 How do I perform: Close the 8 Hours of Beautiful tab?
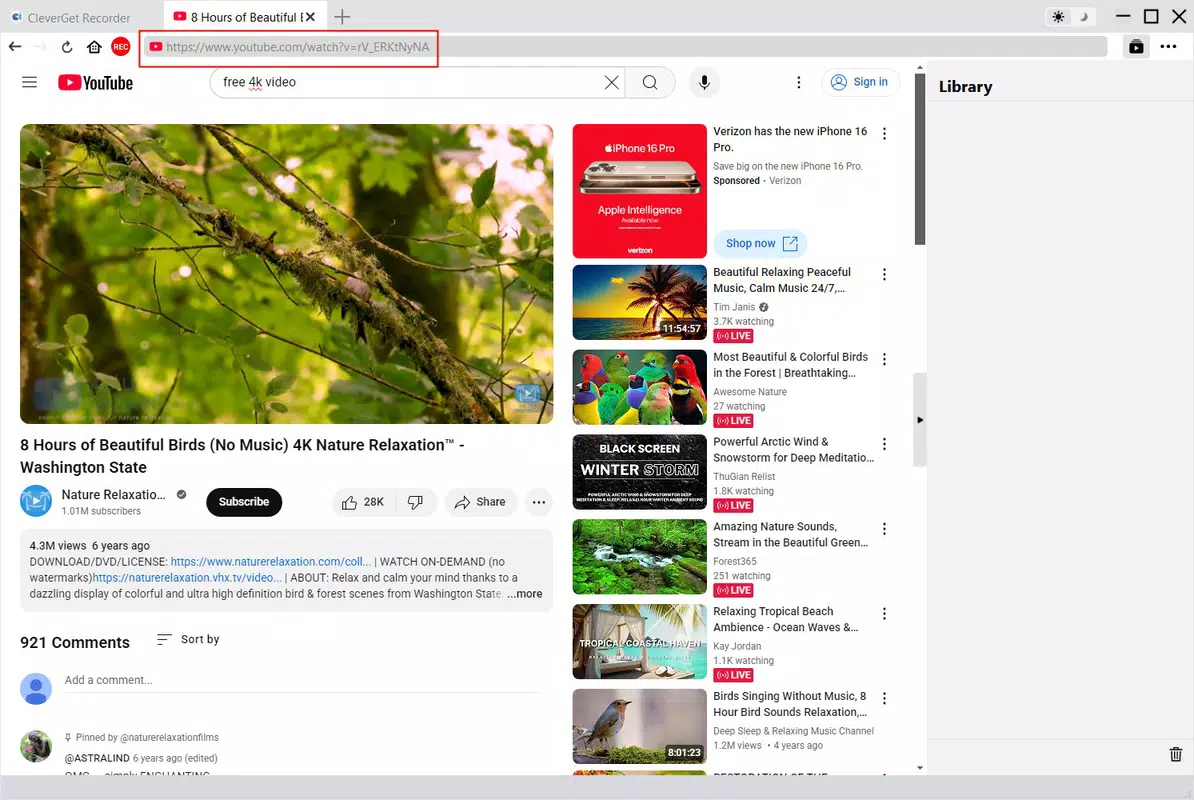(x=310, y=17)
